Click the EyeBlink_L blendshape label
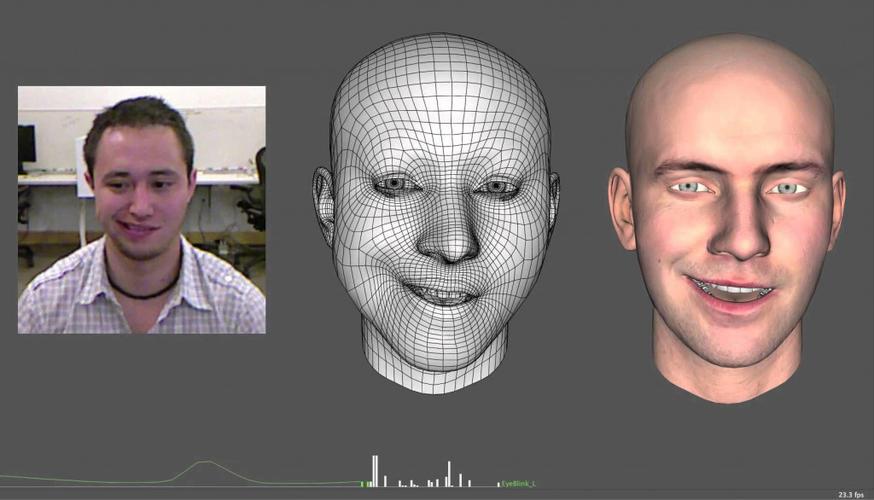The image size is (874, 500). pyautogui.click(x=519, y=483)
